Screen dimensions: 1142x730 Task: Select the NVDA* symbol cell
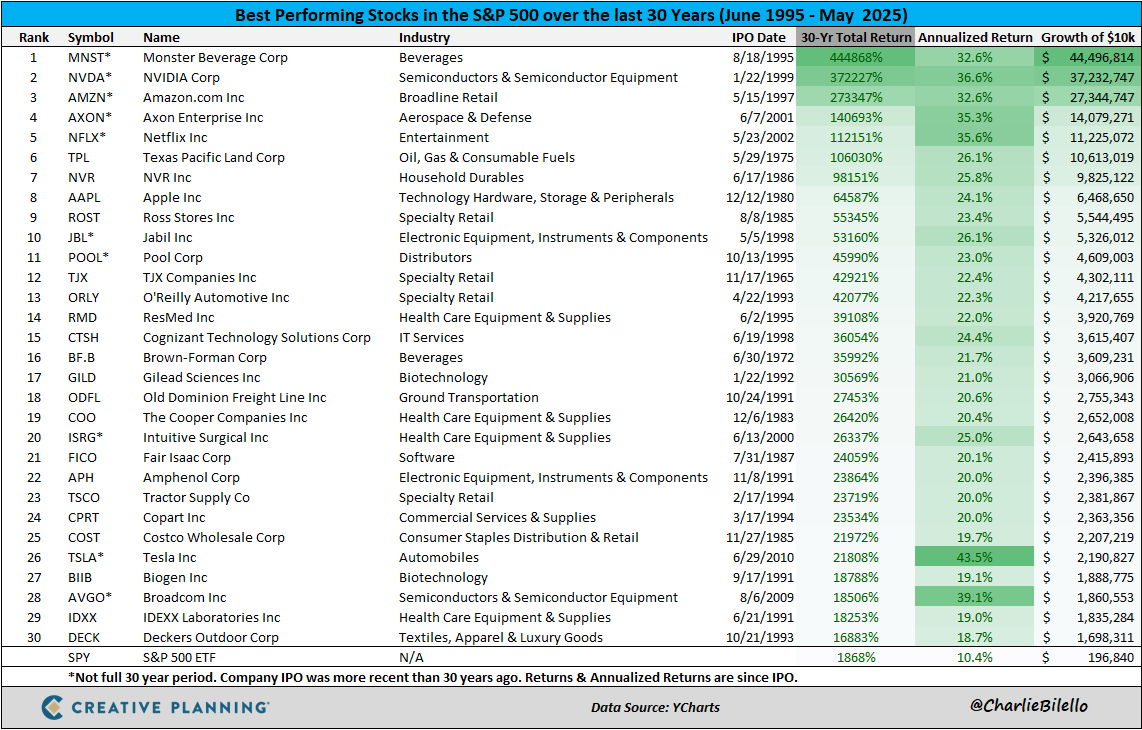click(x=90, y=77)
